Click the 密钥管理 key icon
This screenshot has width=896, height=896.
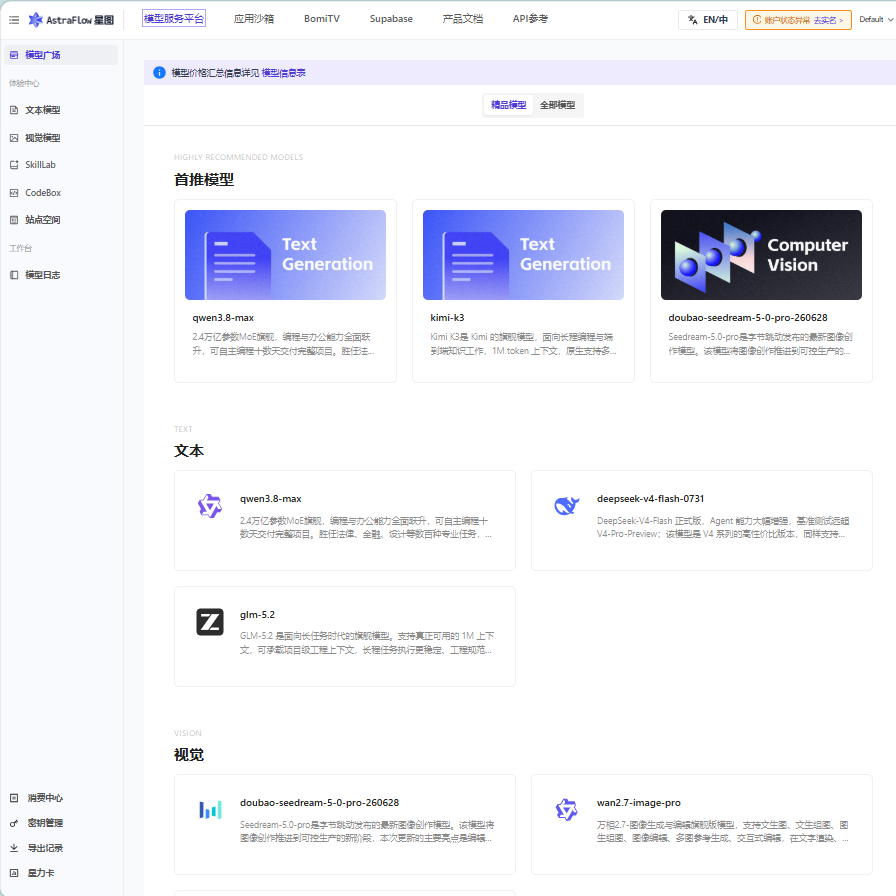click(x=14, y=823)
